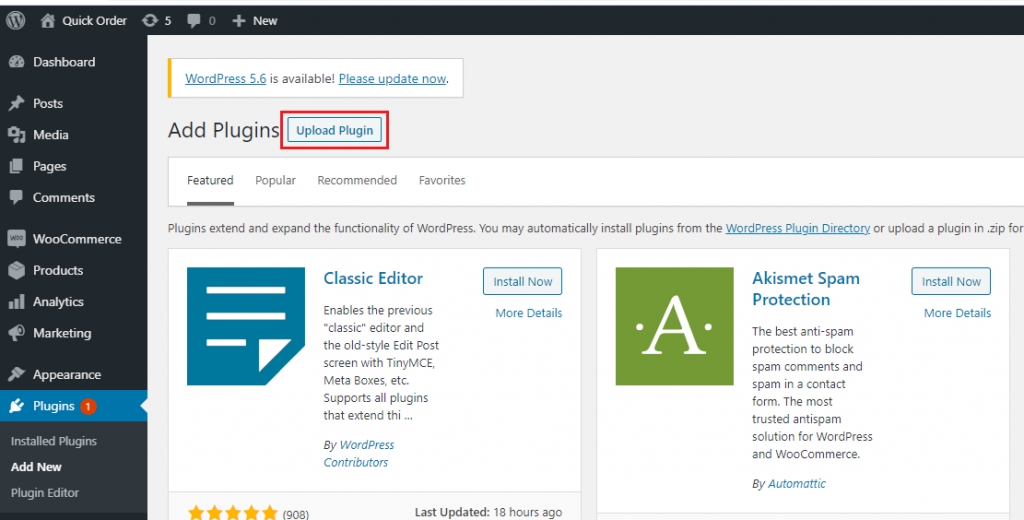Click the WordPress Contributors author link
Image resolution: width=1024 pixels, height=520 pixels.
point(359,453)
